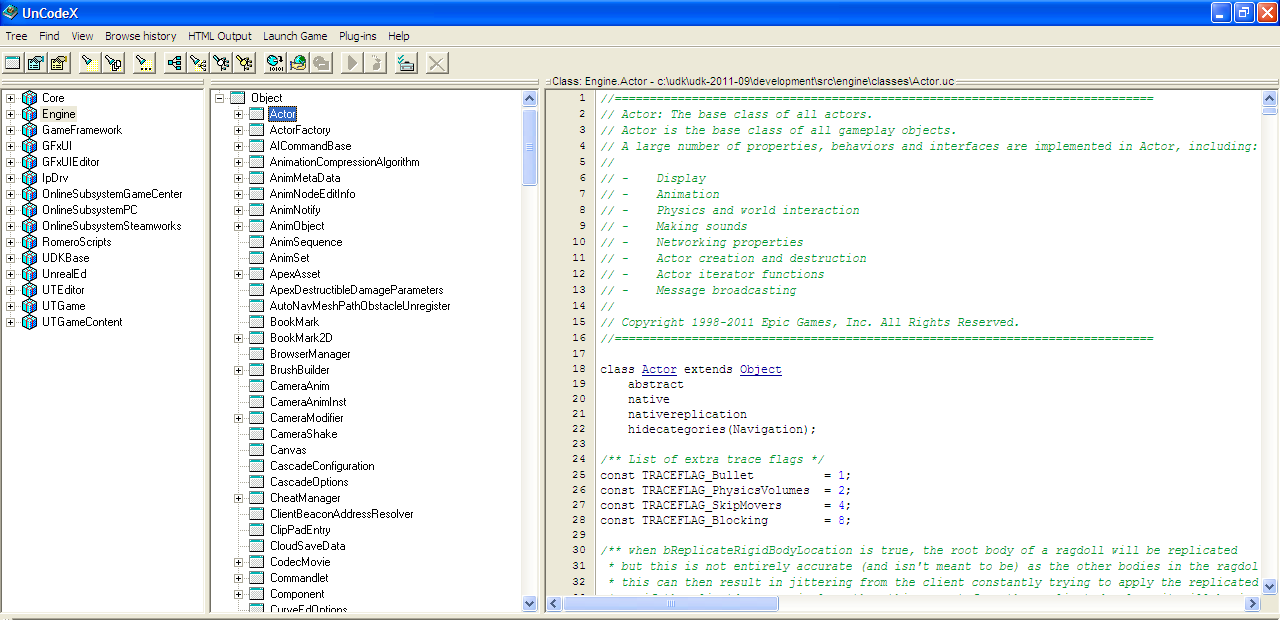Click the greyed-out X toolbar icon

437,63
